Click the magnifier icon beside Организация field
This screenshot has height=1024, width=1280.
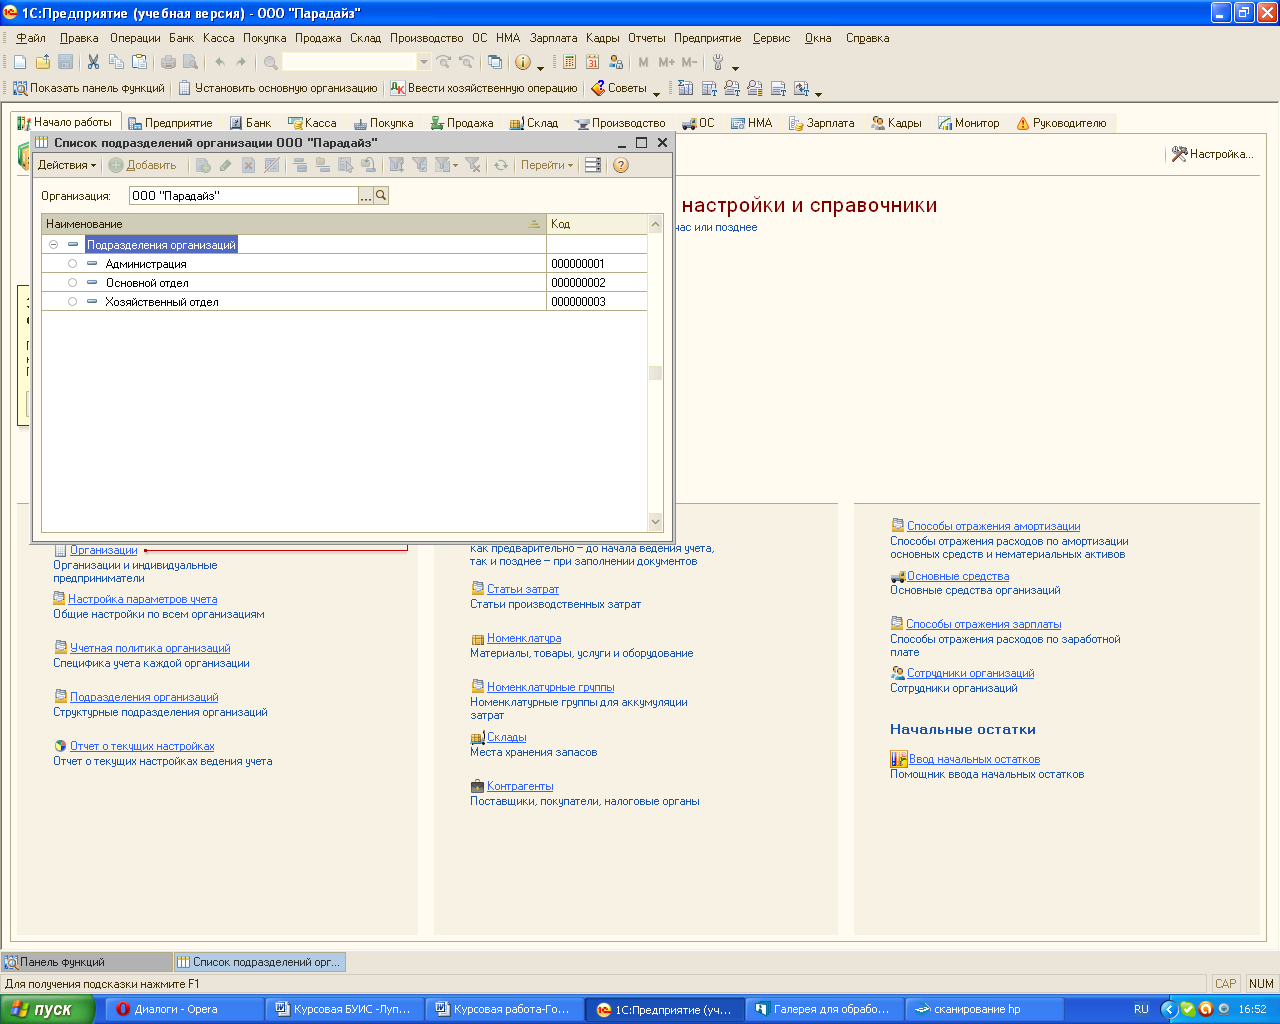tap(381, 196)
